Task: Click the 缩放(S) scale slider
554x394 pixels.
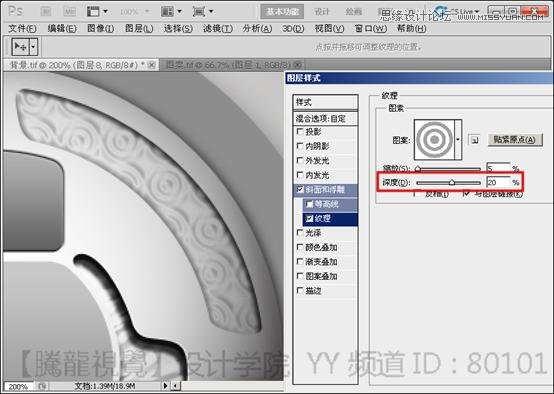Action: point(449,169)
